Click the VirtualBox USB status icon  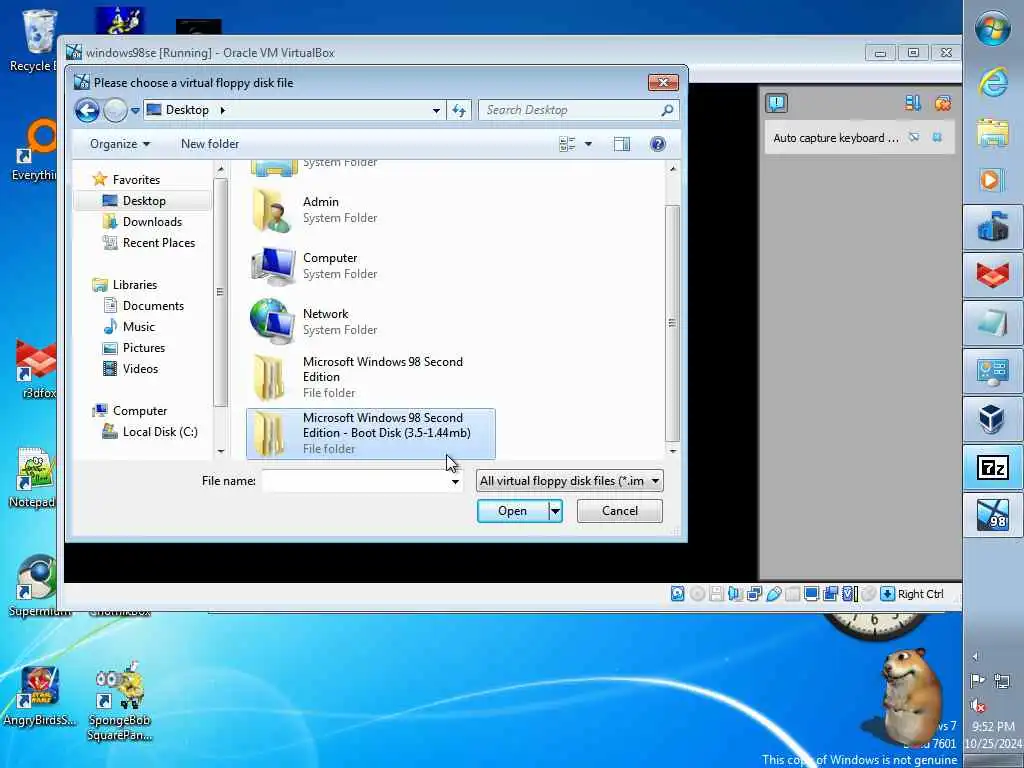[774, 594]
